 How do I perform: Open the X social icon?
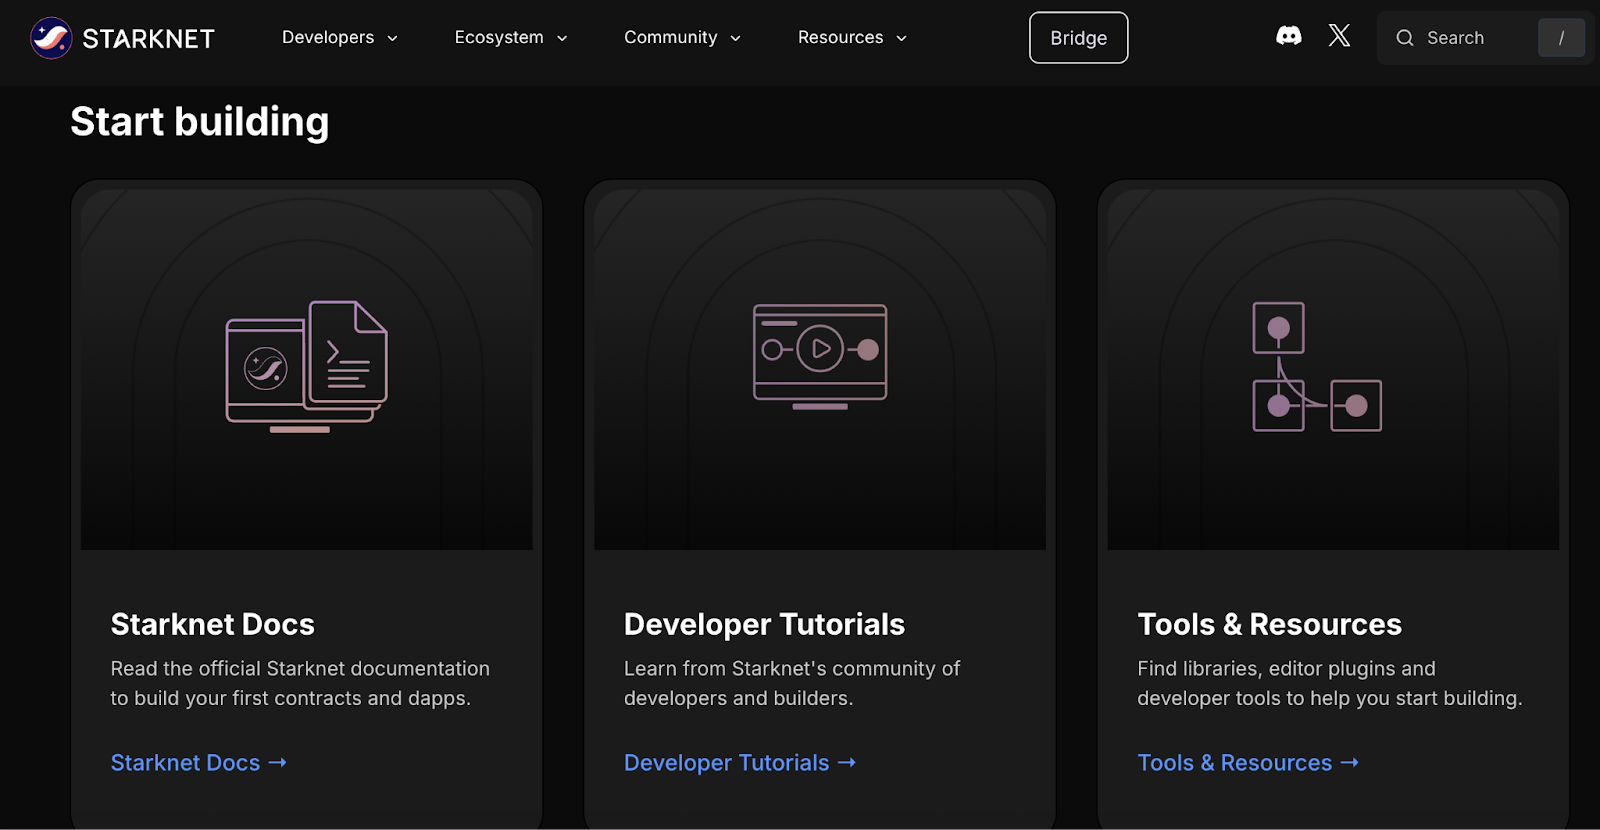tap(1339, 37)
